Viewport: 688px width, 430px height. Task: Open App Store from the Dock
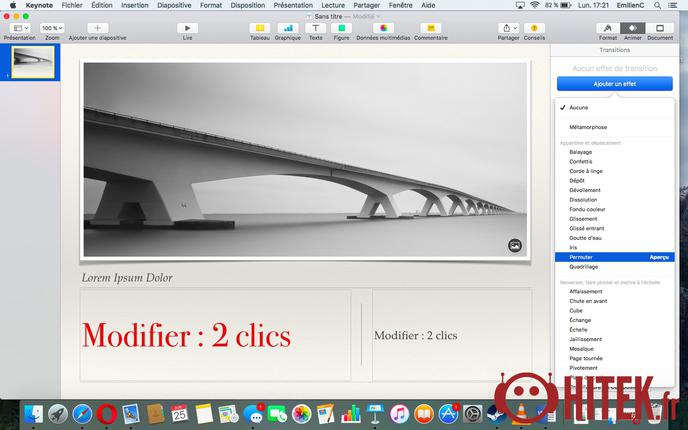coord(448,414)
